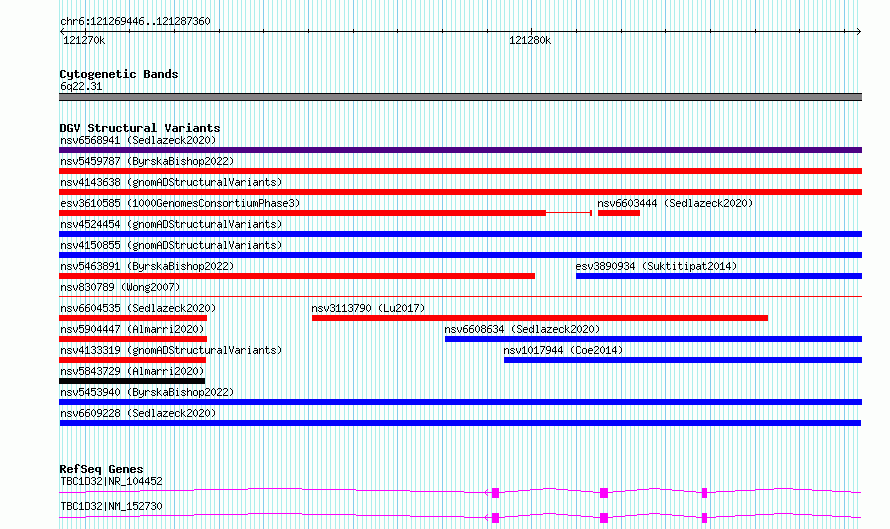
Task: Click the Cytogenetic Bands track title
Action: 119,74
